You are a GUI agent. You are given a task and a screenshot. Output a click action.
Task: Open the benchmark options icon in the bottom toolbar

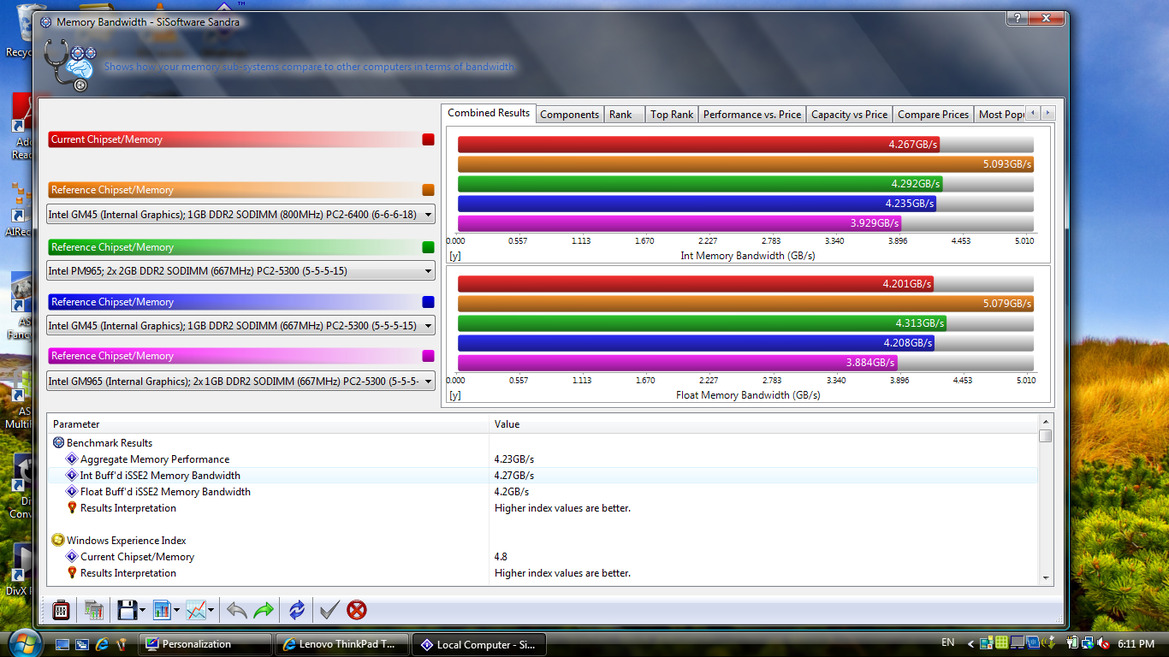tap(61, 610)
